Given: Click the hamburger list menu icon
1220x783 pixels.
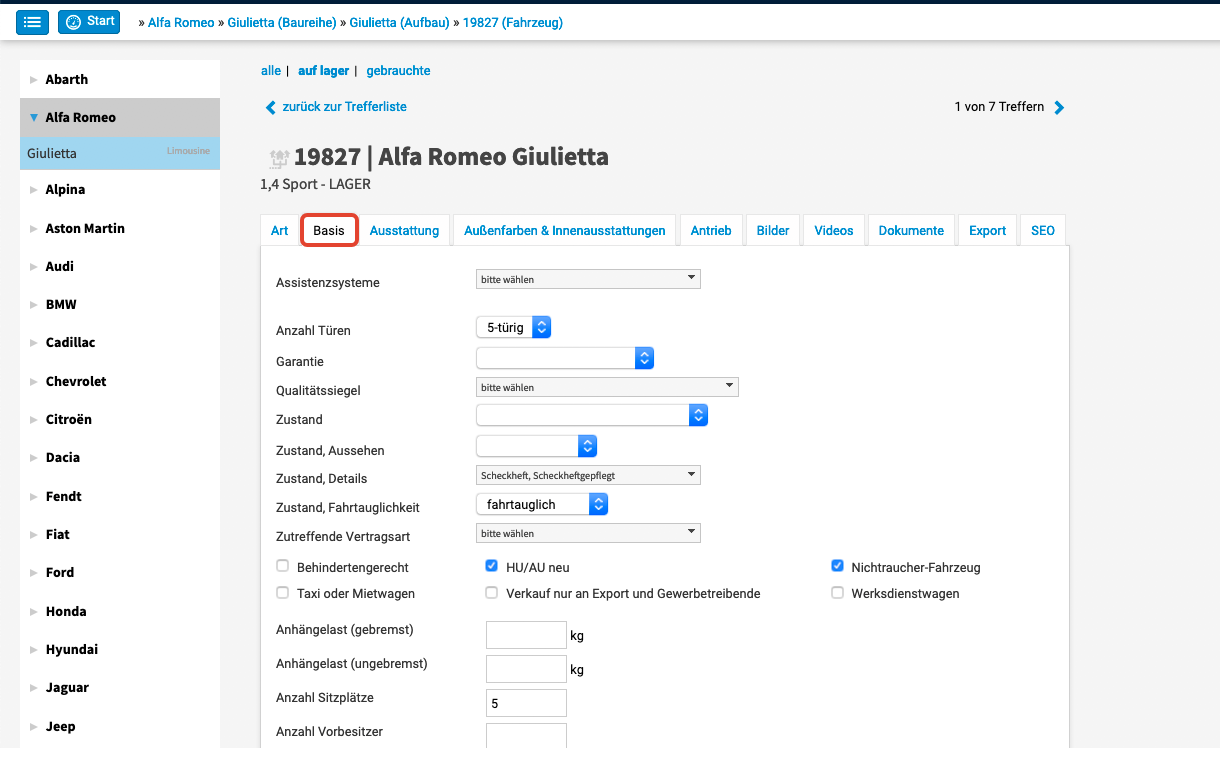Looking at the screenshot, I should click(32, 22).
